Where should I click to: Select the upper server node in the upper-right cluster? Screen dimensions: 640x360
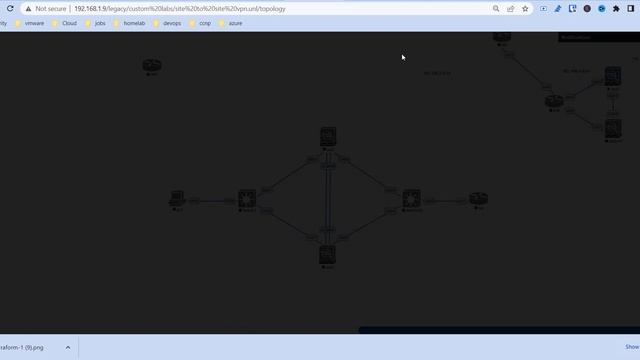[613, 76]
